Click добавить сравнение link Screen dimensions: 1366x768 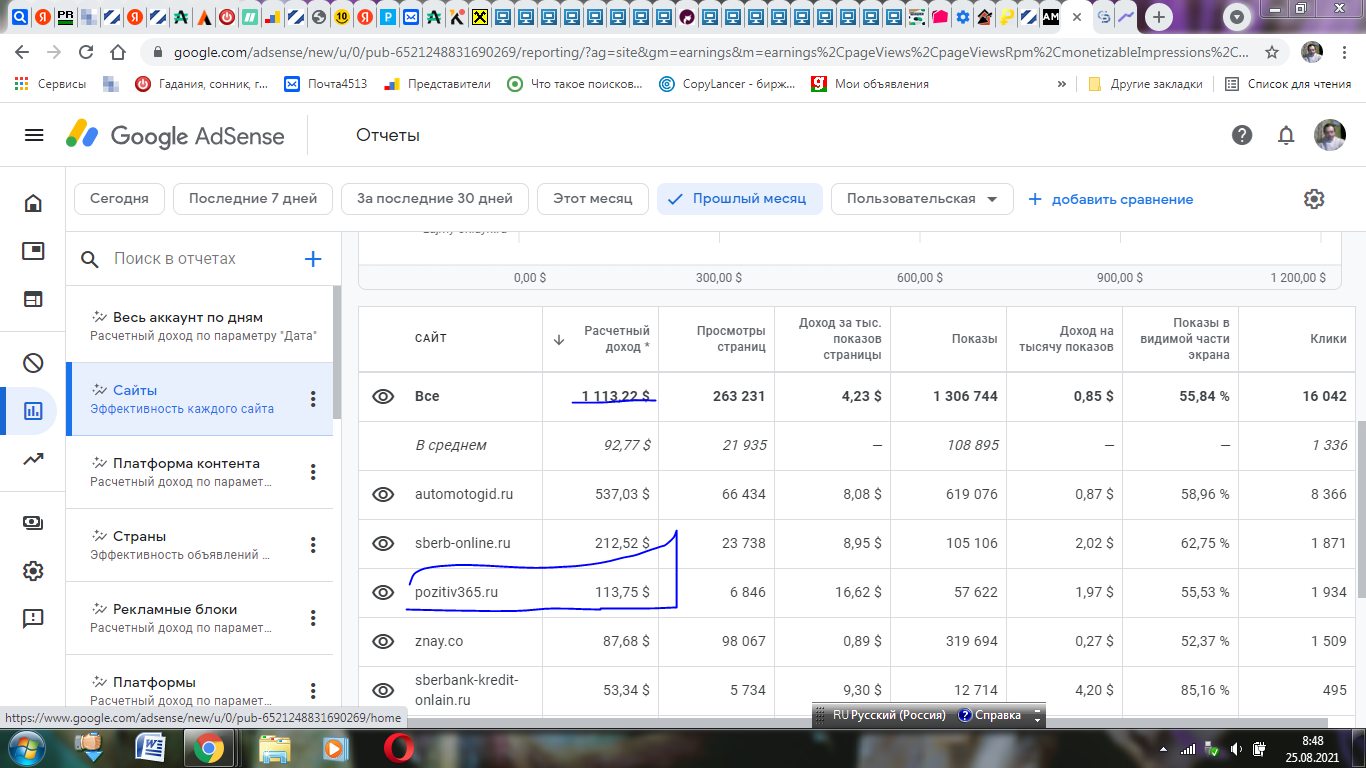(x=1111, y=199)
